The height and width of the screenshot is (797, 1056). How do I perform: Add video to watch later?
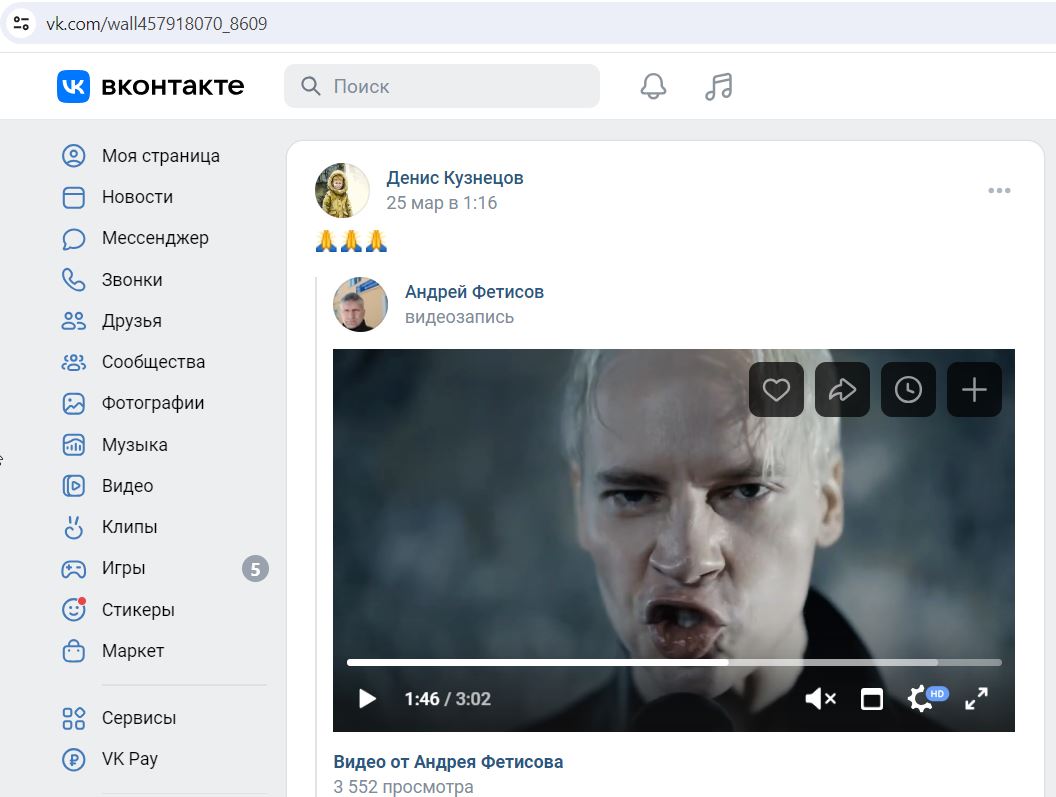pyautogui.click(x=908, y=389)
